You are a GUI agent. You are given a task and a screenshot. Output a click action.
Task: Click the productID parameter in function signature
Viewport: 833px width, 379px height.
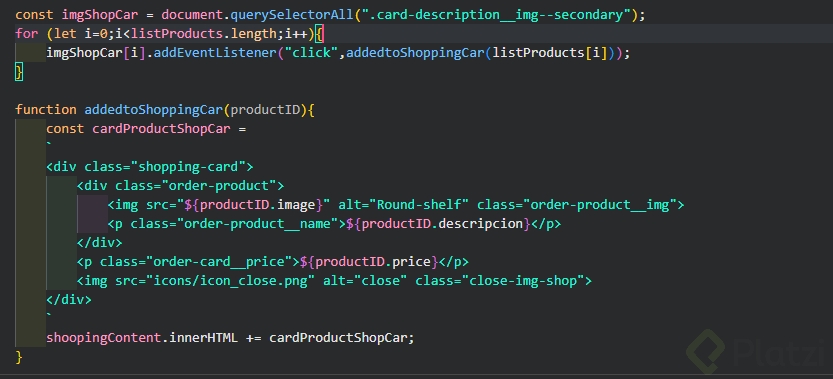(265, 110)
